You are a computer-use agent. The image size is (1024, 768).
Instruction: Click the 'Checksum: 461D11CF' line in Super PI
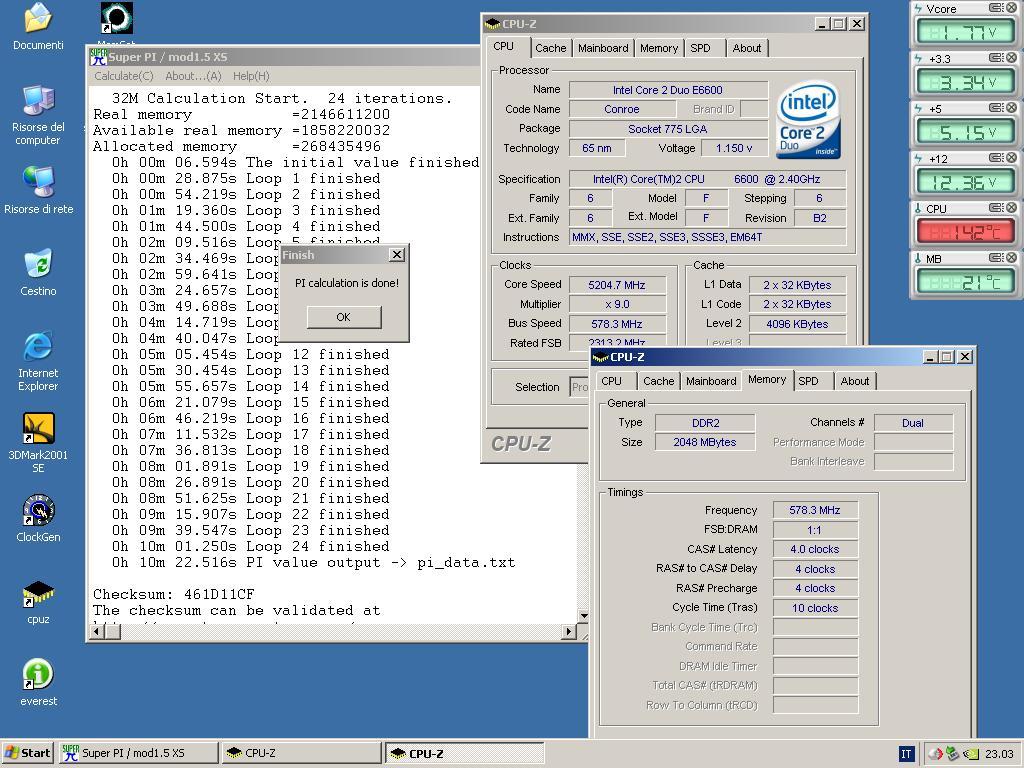coord(174,594)
